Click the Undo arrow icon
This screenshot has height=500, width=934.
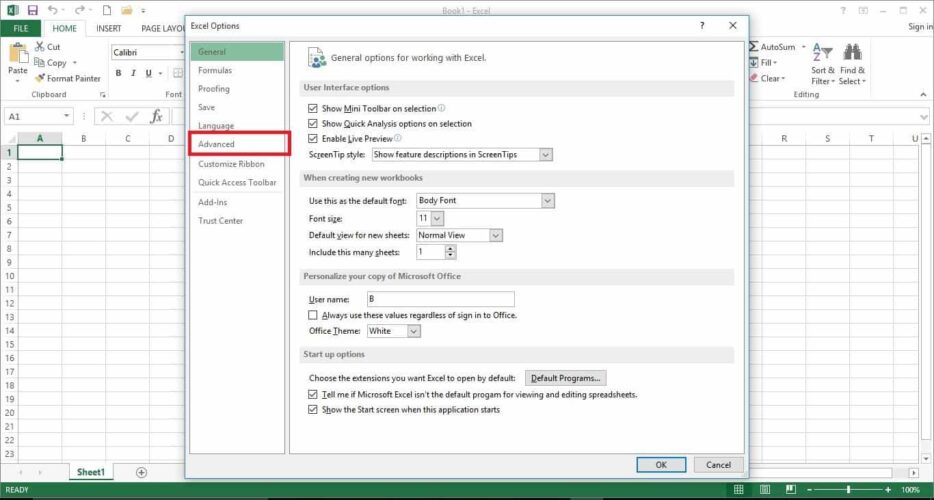[53, 10]
